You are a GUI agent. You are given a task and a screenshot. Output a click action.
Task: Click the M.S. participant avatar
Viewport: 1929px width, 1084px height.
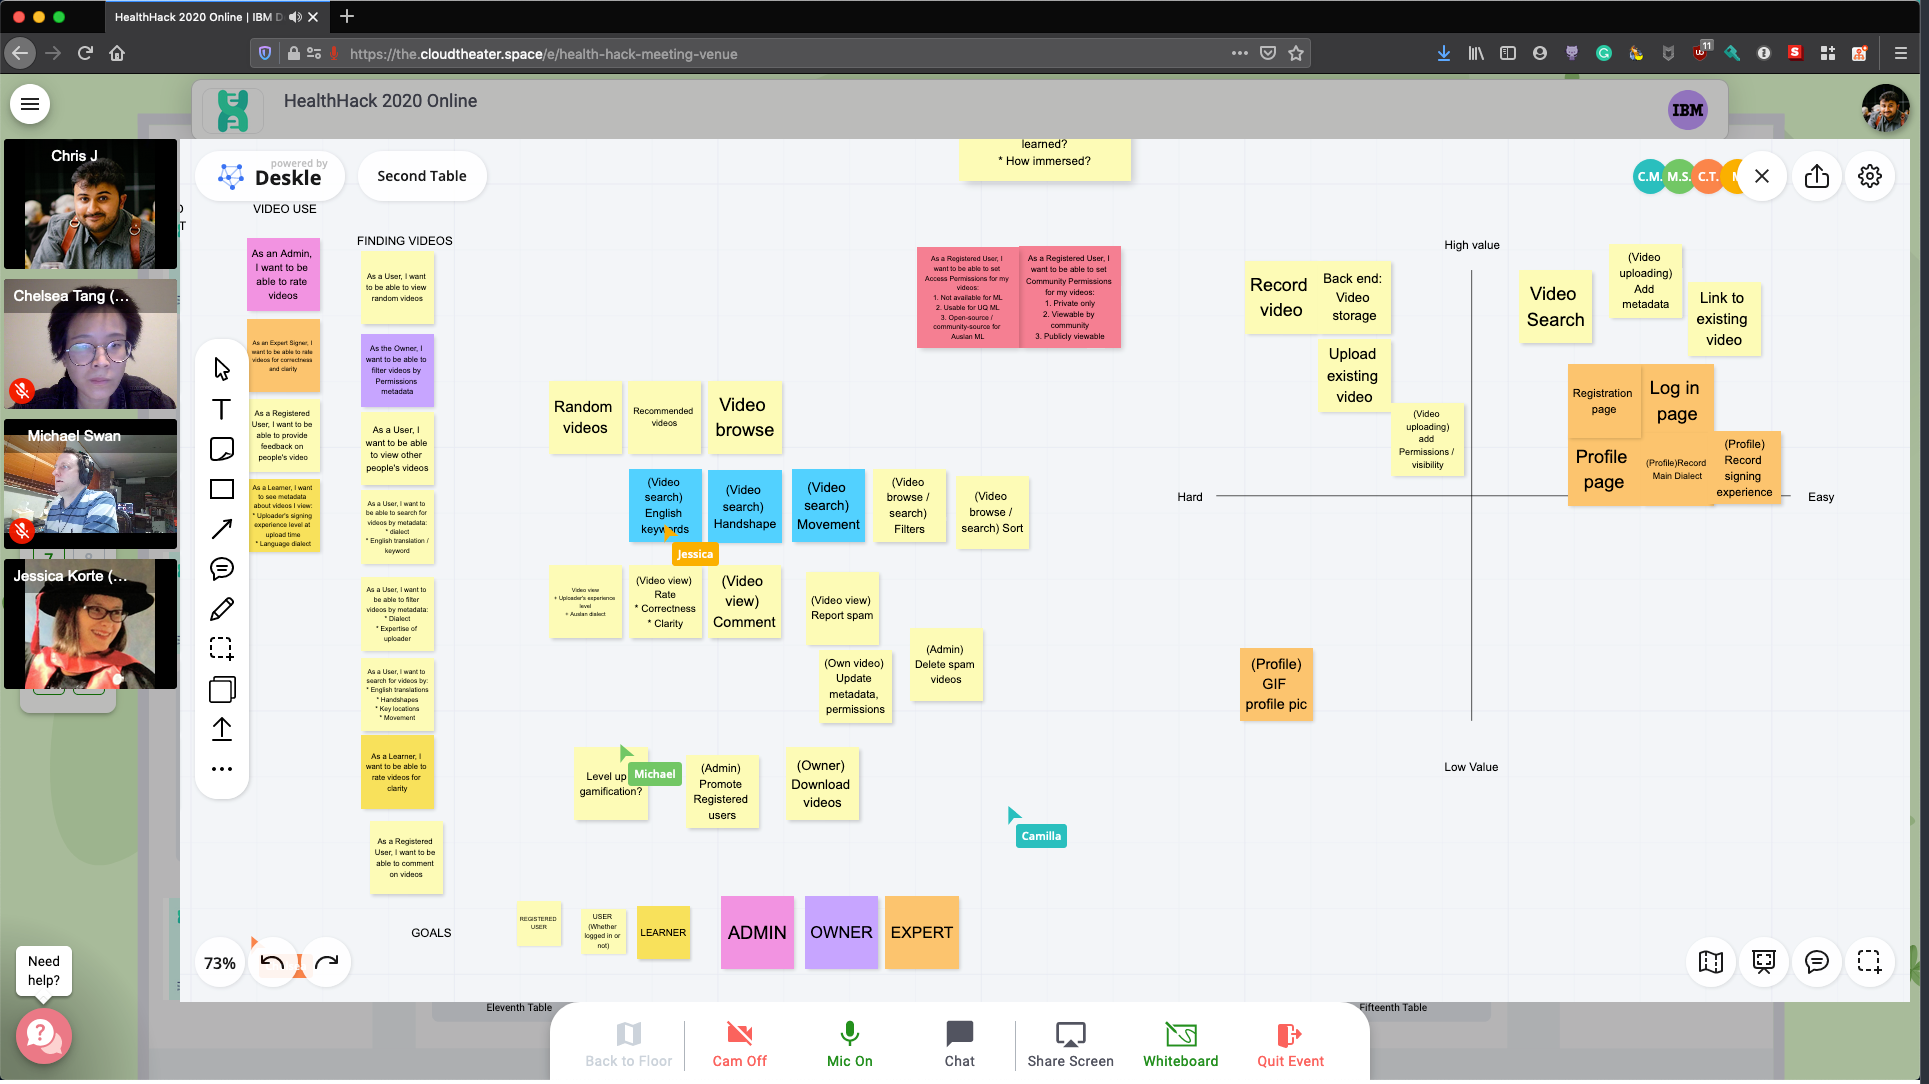(1679, 177)
